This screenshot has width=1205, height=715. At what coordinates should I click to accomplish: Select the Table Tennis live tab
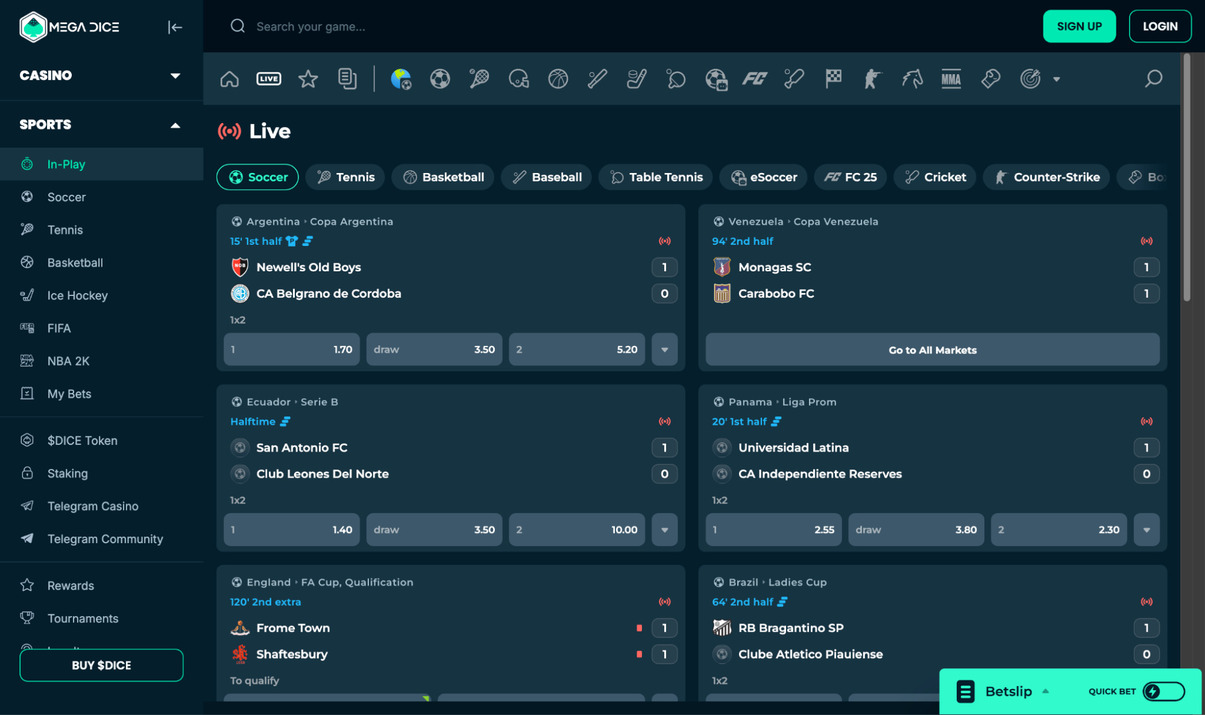pos(656,177)
